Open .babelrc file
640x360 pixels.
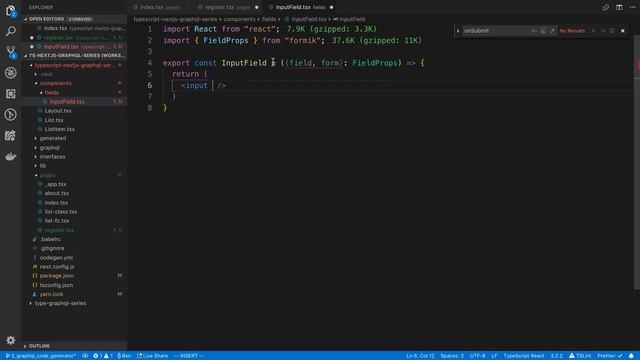coord(74,239)
